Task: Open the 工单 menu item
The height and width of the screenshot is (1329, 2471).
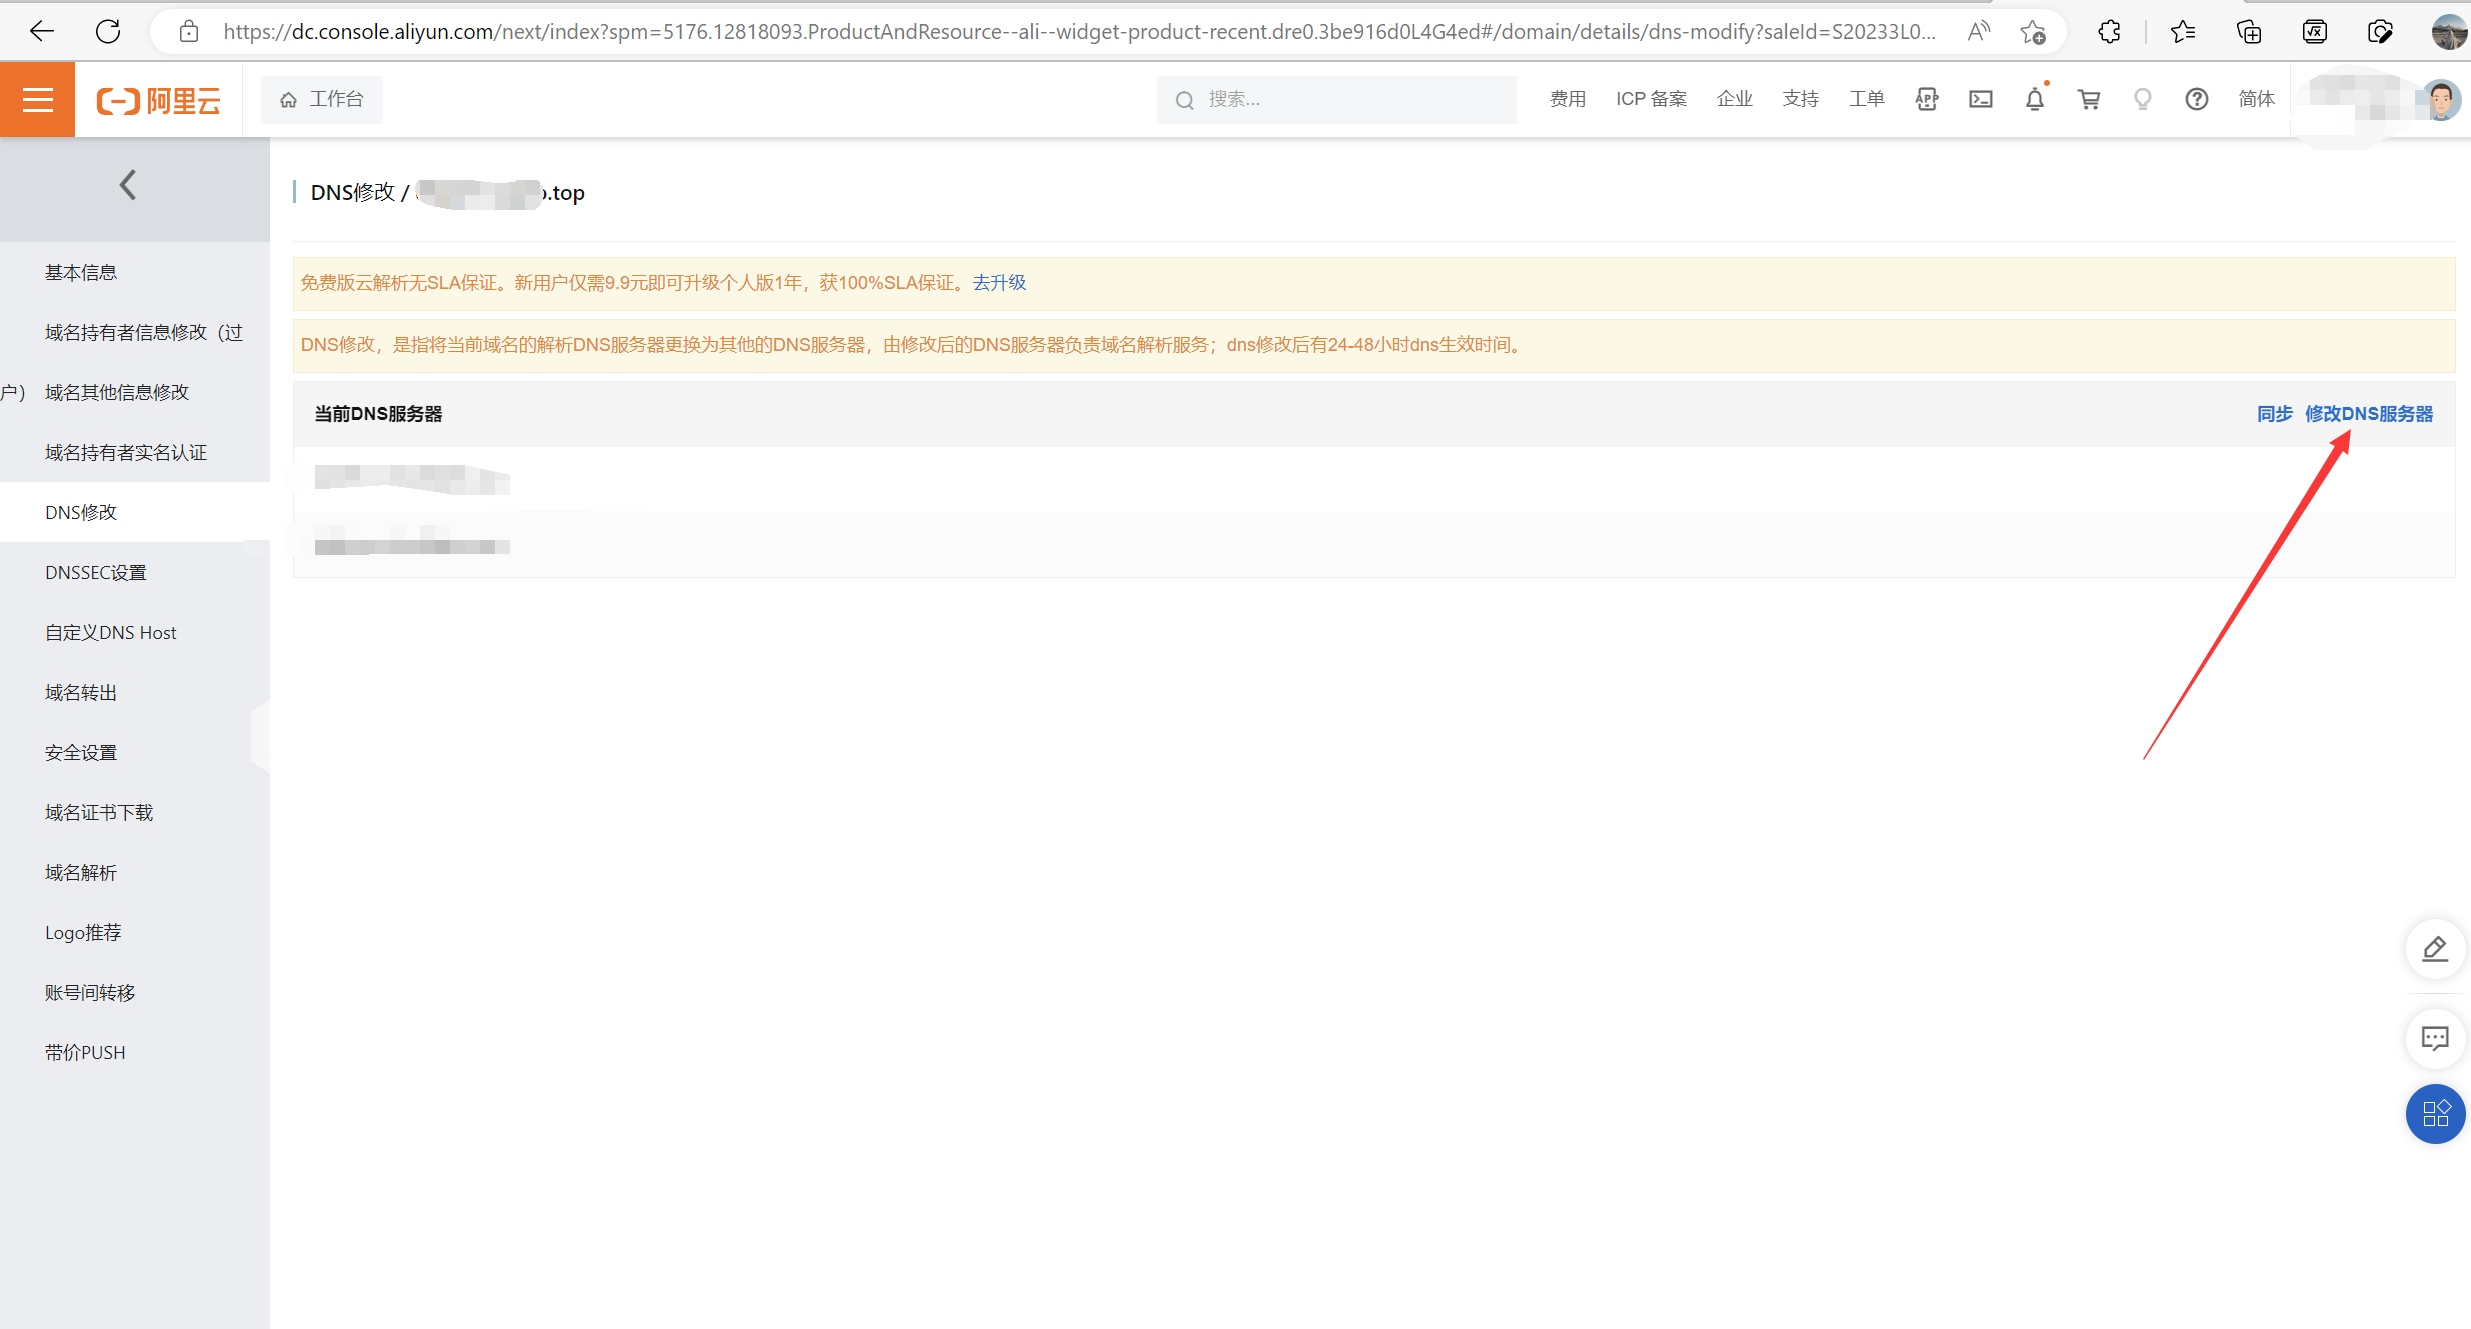Action: pos(1866,99)
